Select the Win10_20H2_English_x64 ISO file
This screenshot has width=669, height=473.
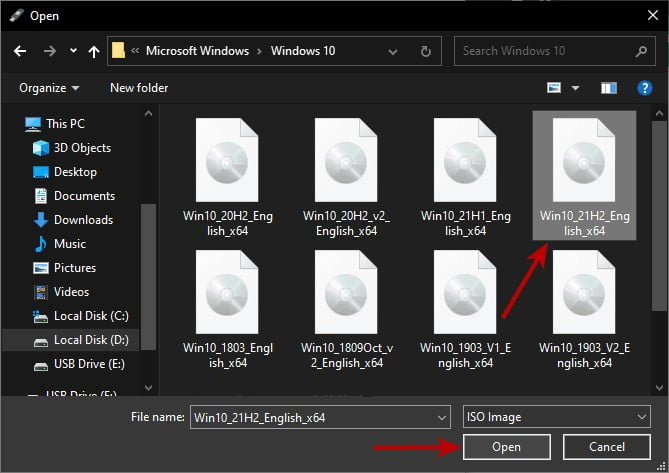(227, 177)
